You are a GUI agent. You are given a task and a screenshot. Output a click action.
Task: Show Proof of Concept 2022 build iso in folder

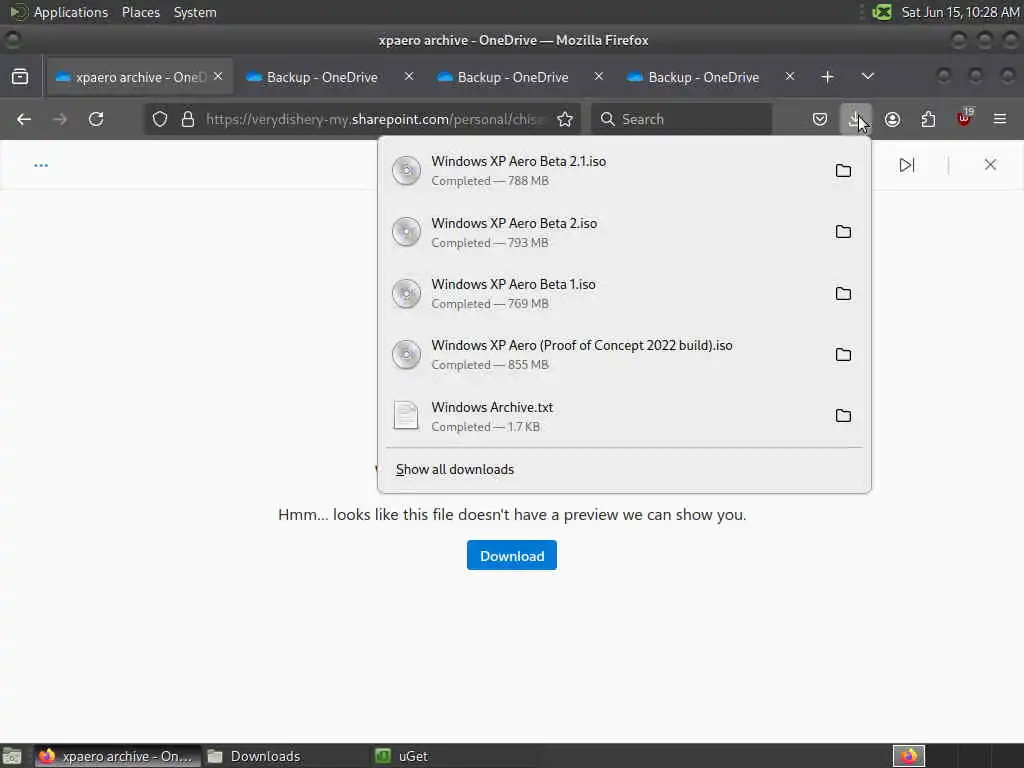(x=843, y=355)
